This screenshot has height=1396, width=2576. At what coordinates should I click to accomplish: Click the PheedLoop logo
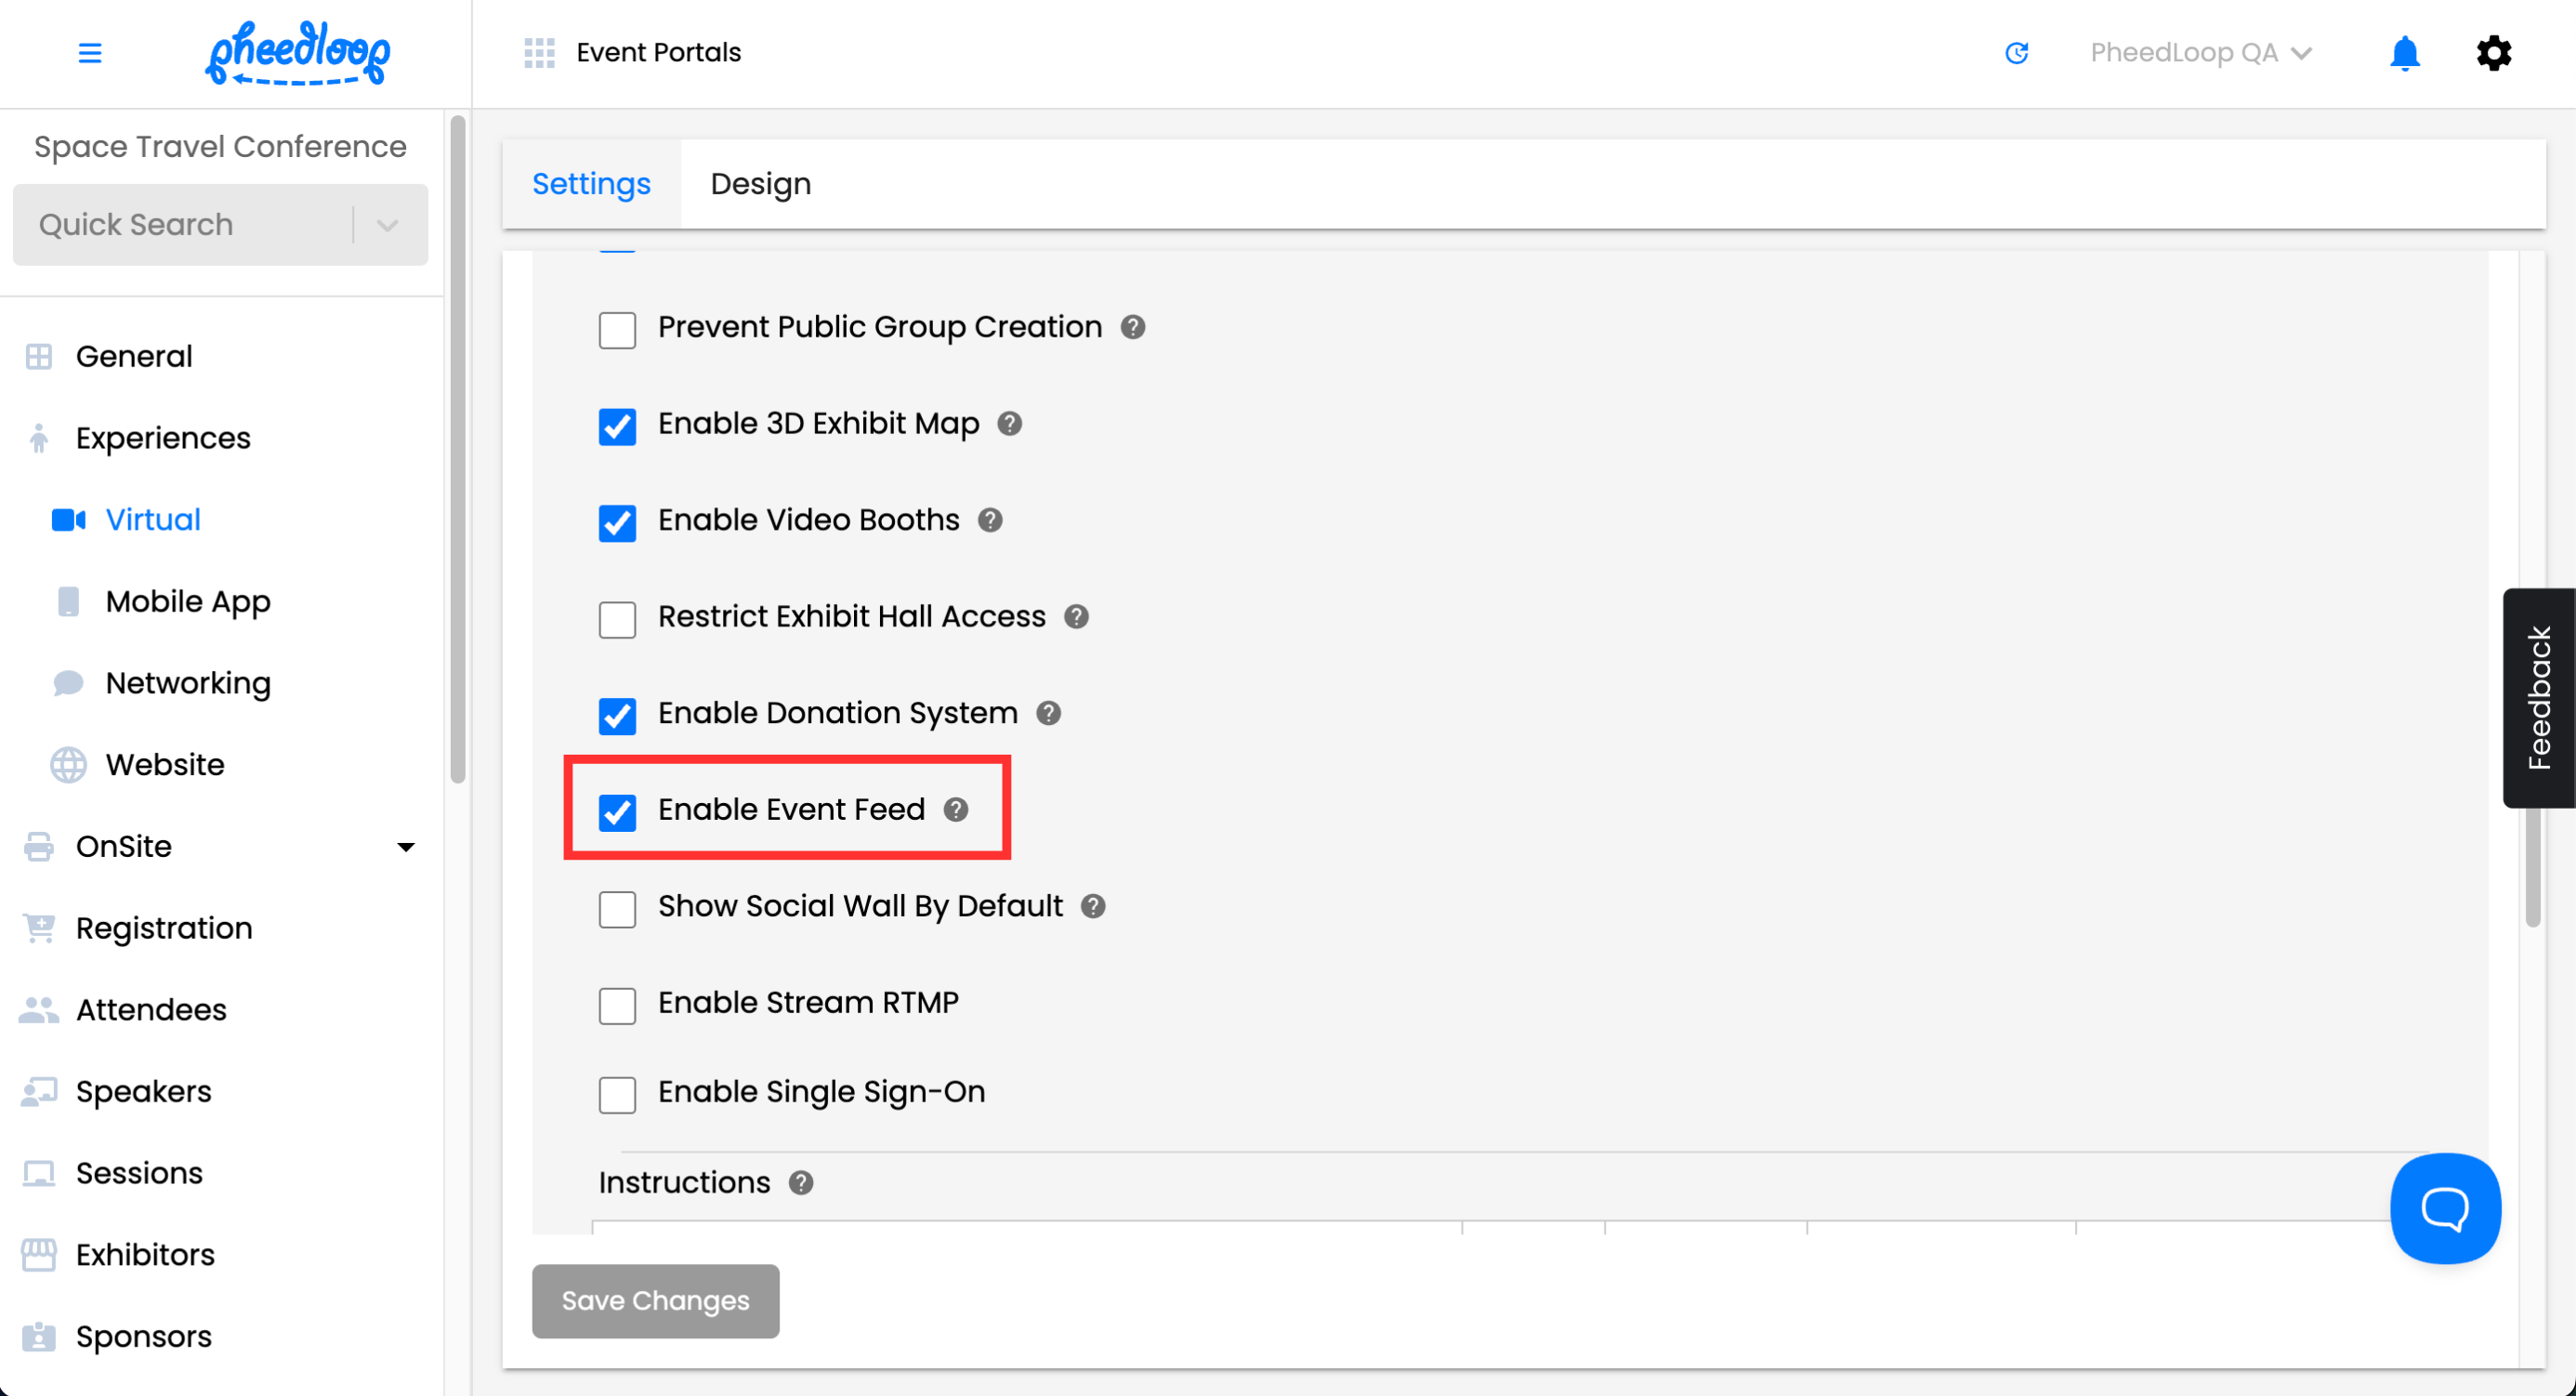(298, 53)
